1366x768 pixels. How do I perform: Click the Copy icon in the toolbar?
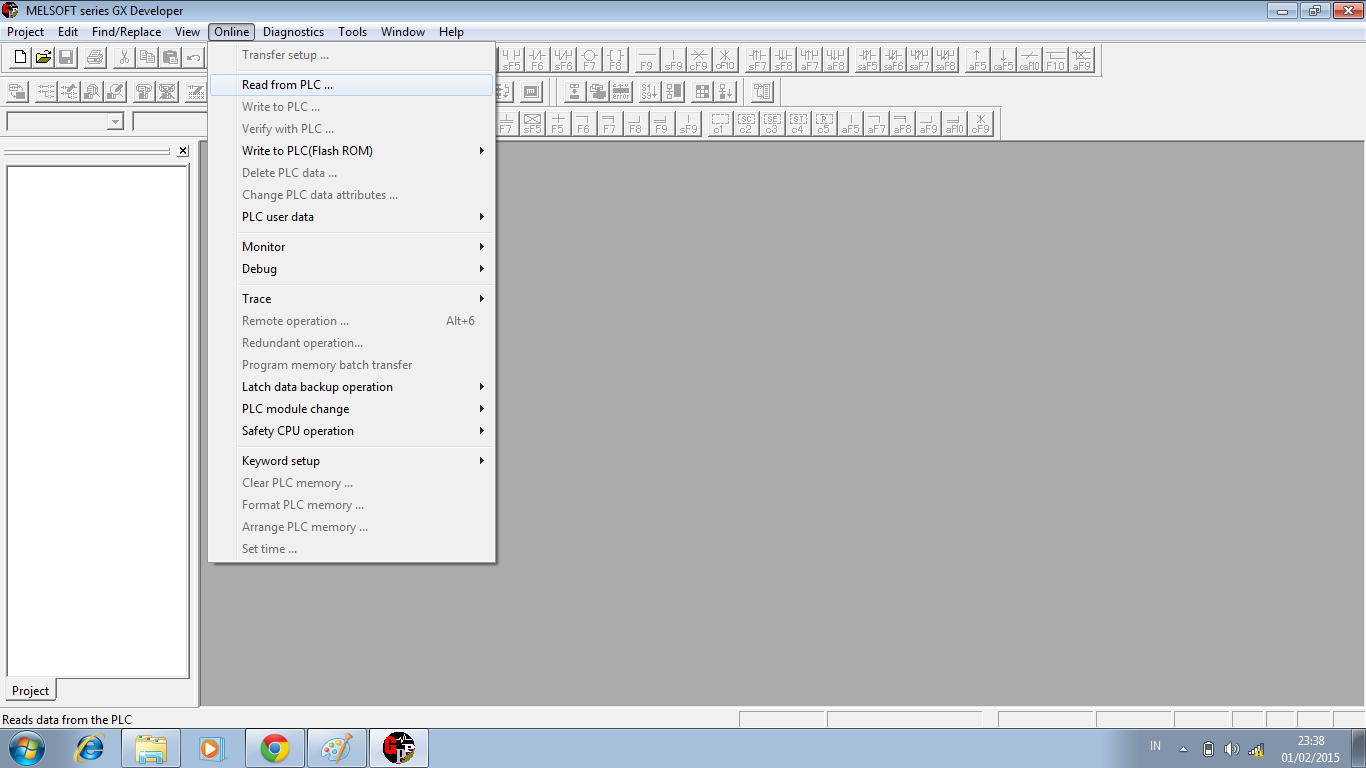click(x=147, y=58)
